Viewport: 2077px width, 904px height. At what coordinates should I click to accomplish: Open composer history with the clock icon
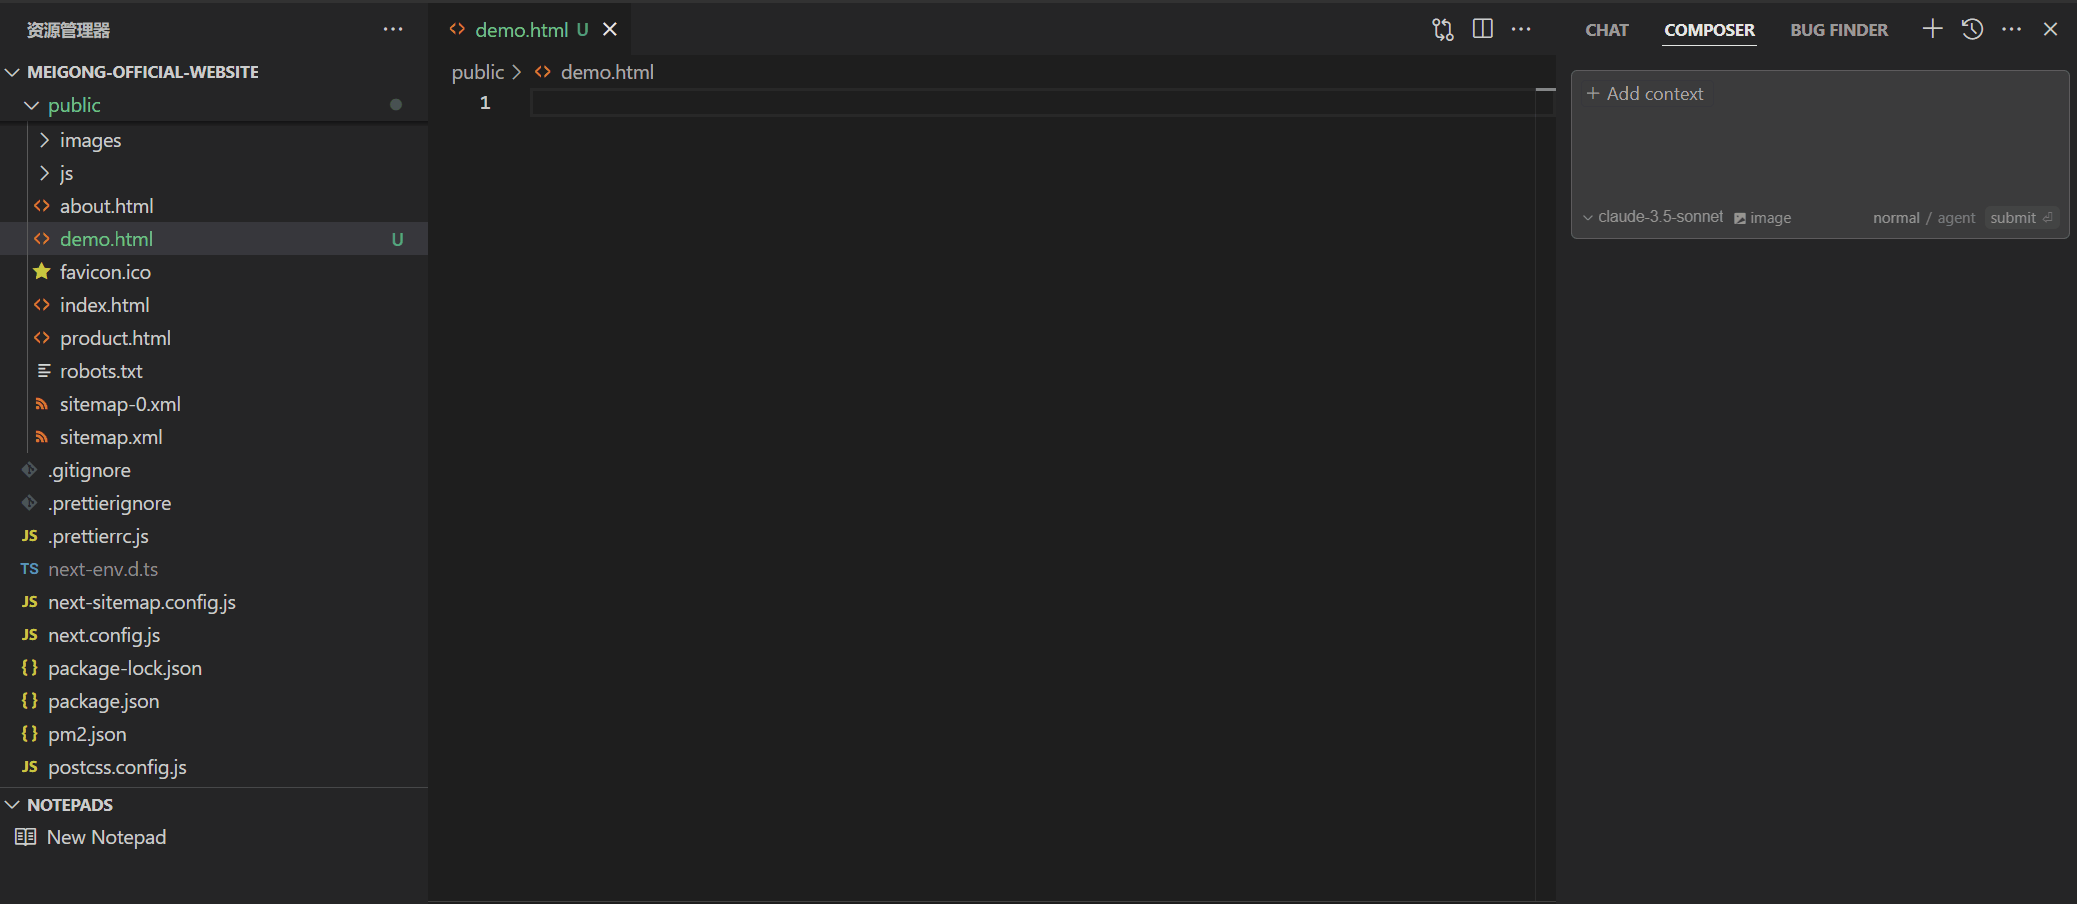pyautogui.click(x=1972, y=29)
